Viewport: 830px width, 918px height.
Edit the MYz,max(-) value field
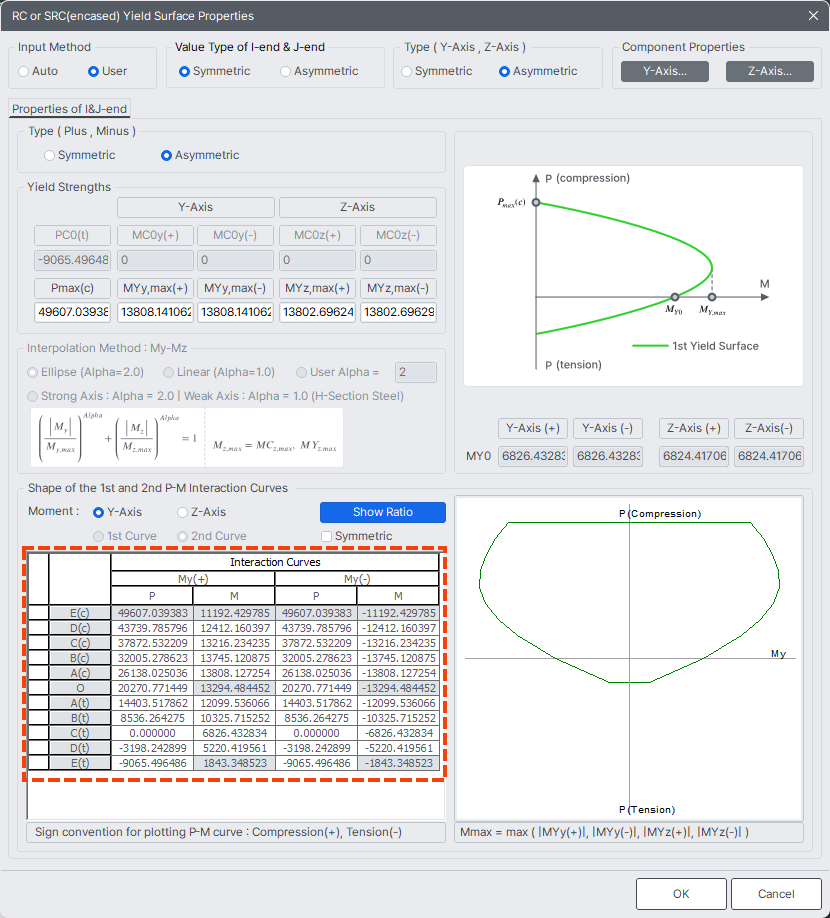pos(399,312)
